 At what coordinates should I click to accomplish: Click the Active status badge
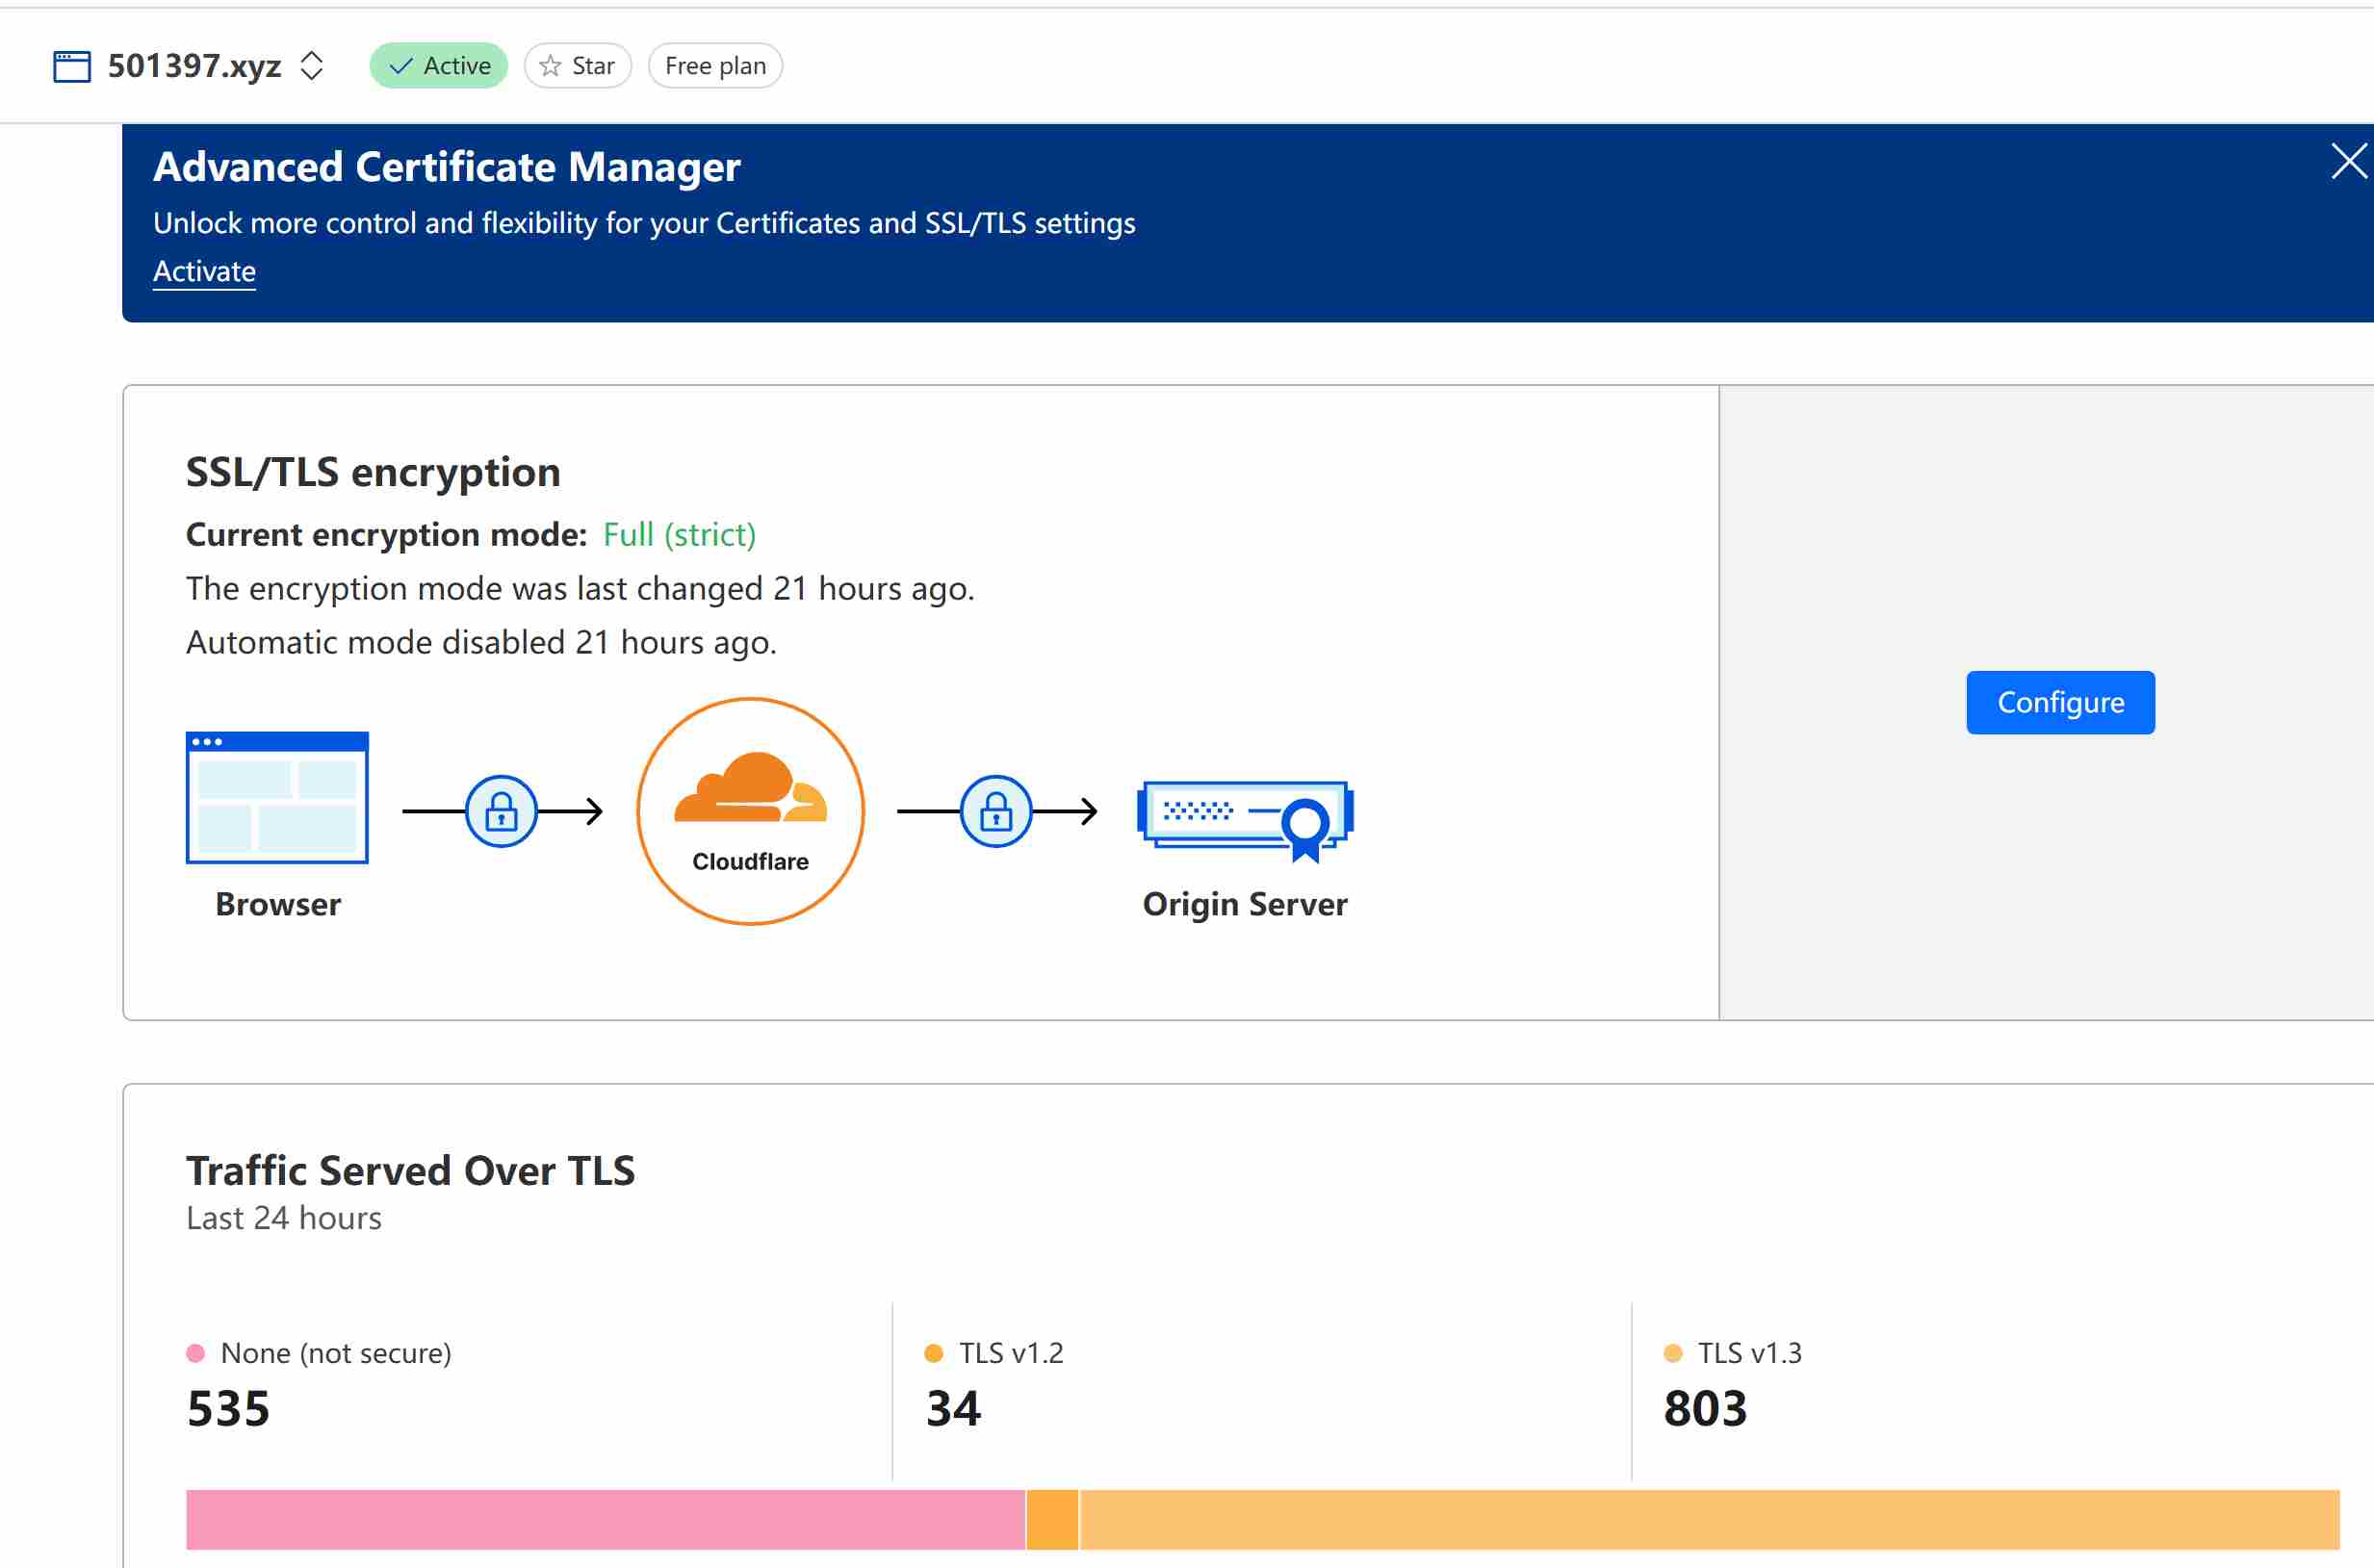pyautogui.click(x=439, y=66)
